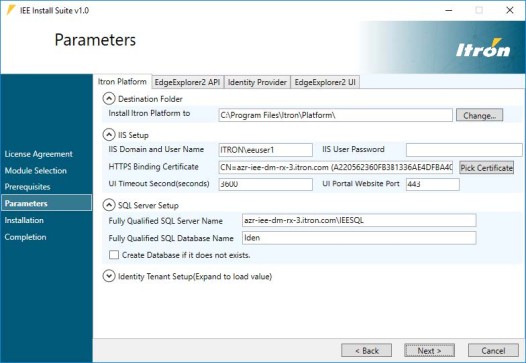
Task: Open the EdgeExplorer2 UI tab
Action: point(325,82)
